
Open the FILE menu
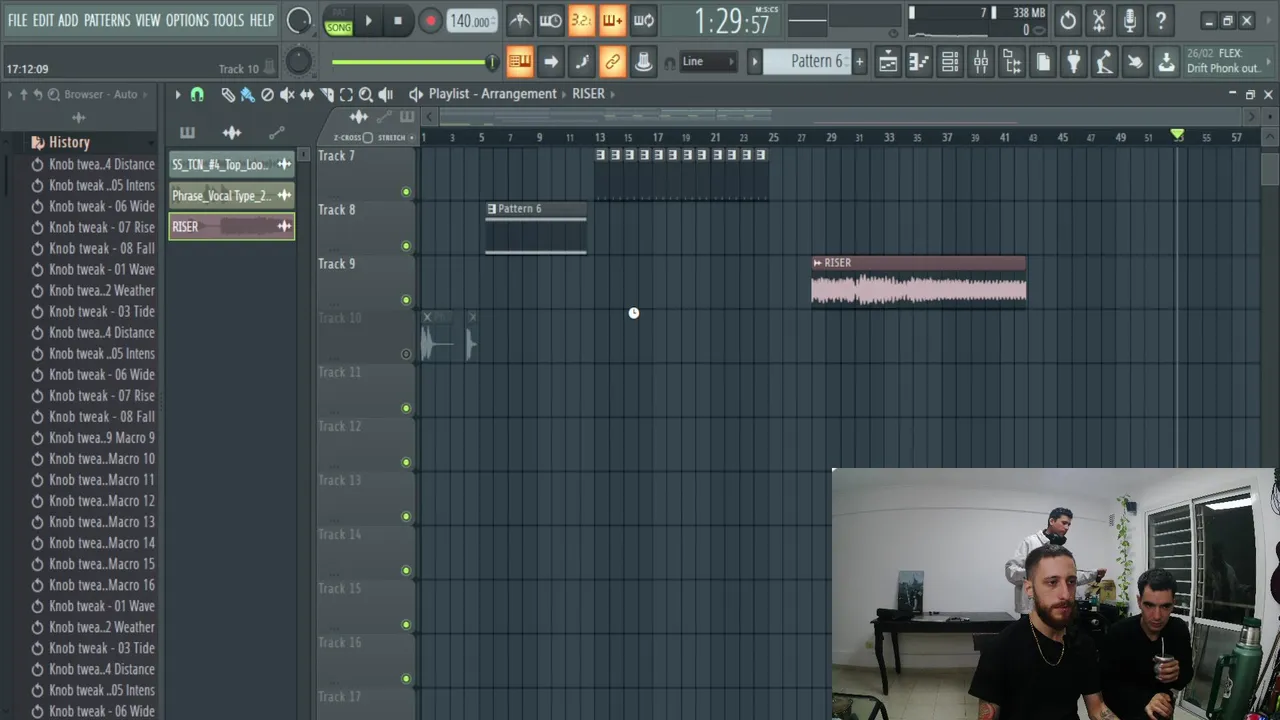(x=18, y=20)
